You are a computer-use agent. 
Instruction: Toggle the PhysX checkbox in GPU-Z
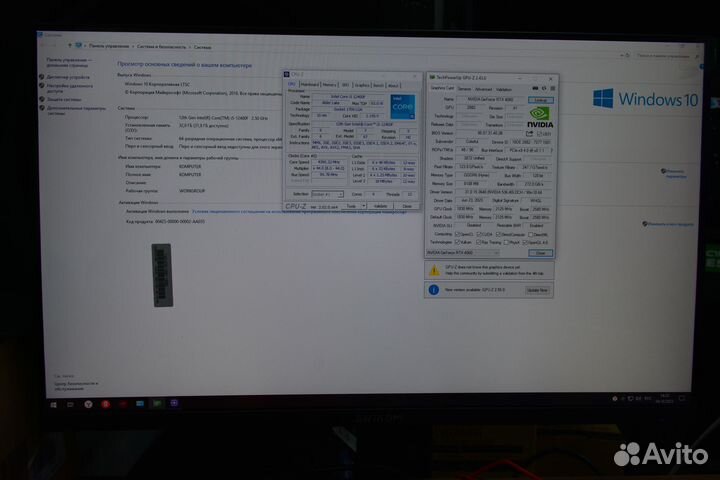[506, 242]
